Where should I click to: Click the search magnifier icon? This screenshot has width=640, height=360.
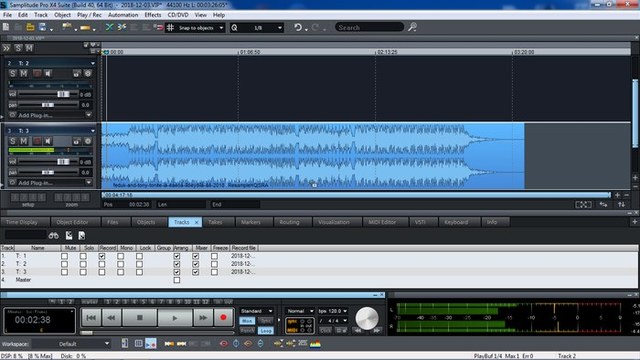pos(413,27)
